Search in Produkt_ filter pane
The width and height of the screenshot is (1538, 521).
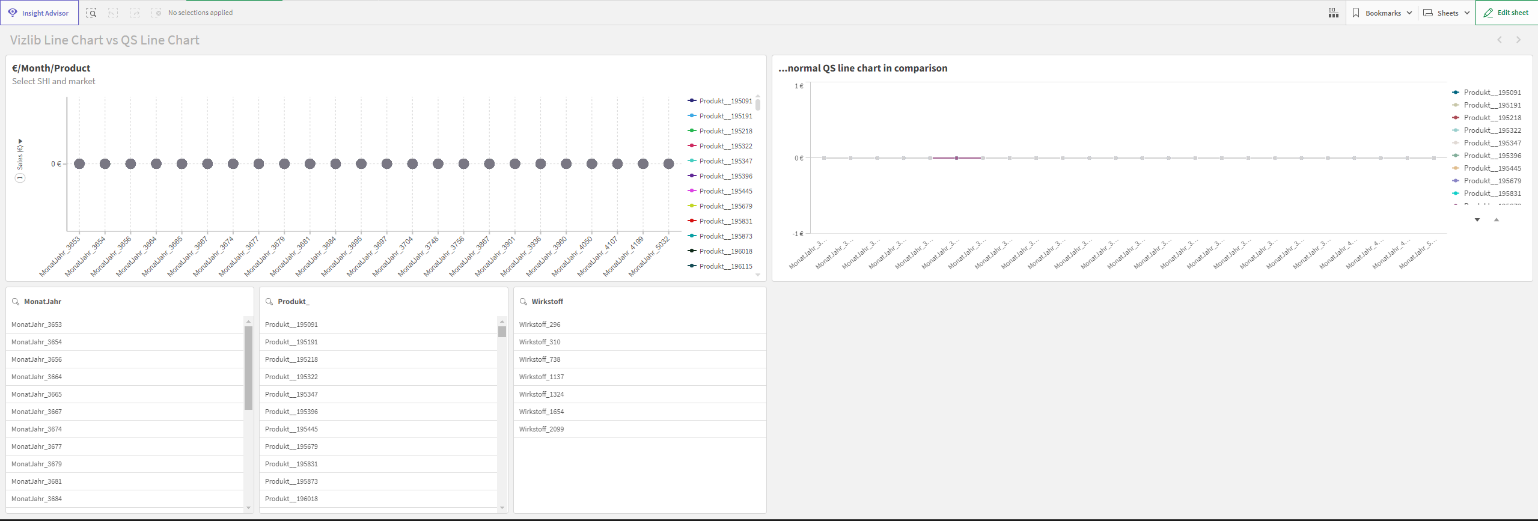pyautogui.click(x=270, y=301)
